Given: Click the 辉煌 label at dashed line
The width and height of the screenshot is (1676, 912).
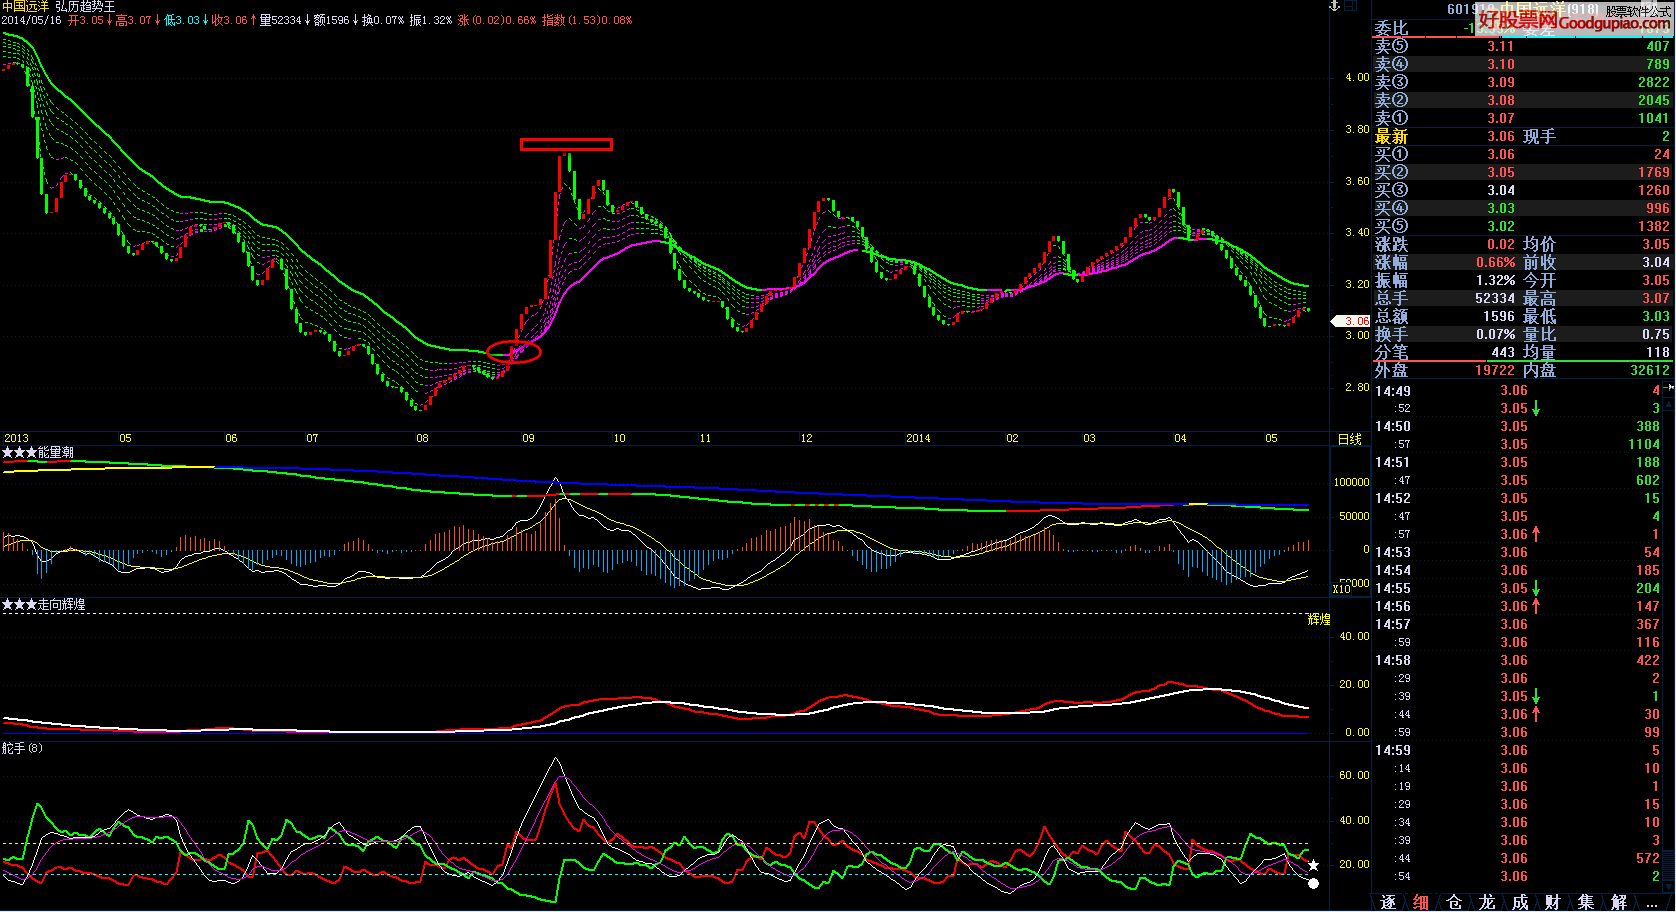Looking at the screenshot, I should [1319, 620].
